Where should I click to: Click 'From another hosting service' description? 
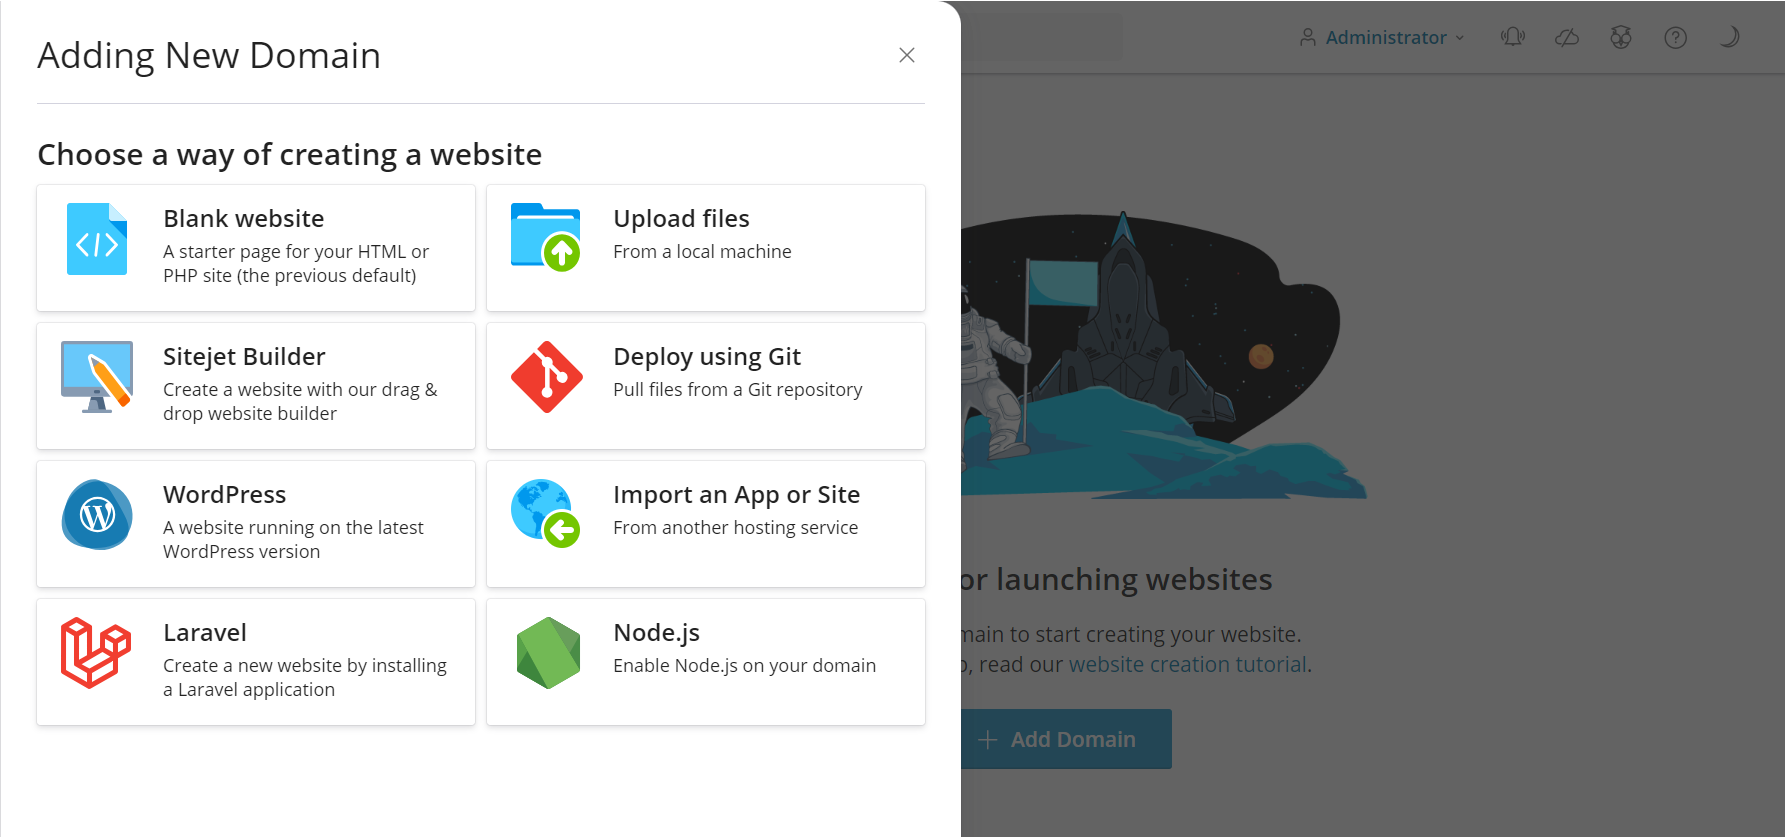tap(736, 527)
